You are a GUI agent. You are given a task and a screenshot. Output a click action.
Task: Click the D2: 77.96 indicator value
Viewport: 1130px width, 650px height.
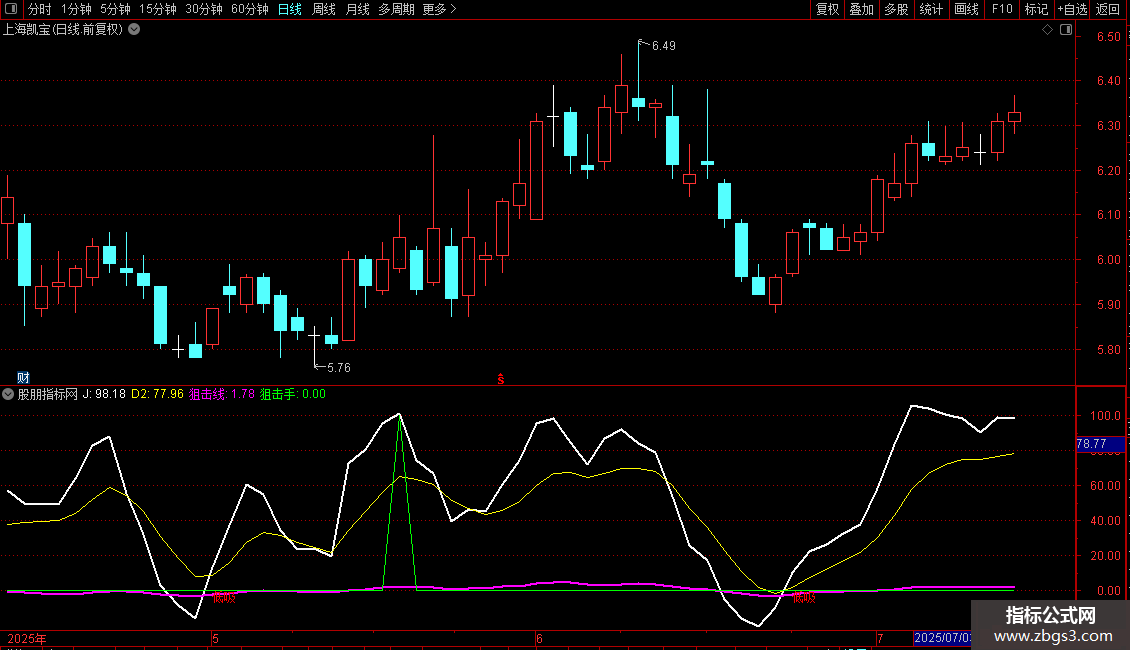pos(157,394)
